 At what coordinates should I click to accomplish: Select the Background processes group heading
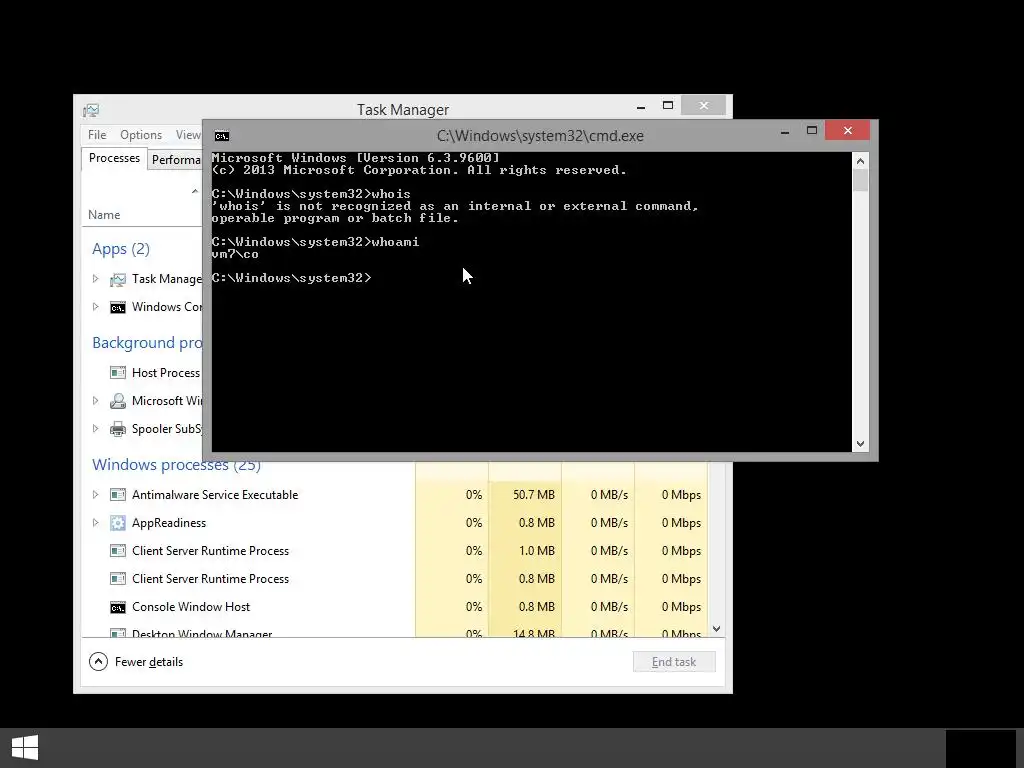147,343
